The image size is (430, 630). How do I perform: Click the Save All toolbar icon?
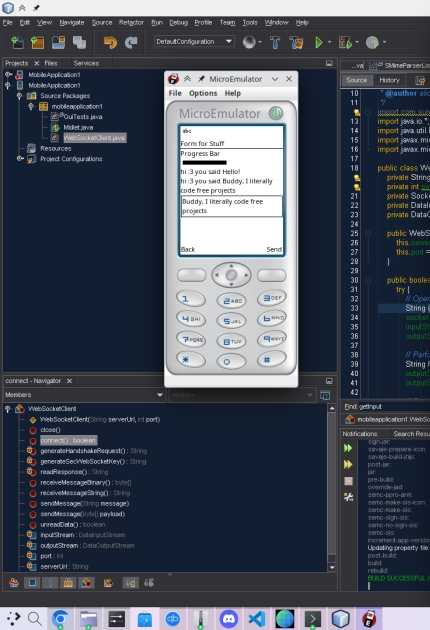tap(79, 42)
